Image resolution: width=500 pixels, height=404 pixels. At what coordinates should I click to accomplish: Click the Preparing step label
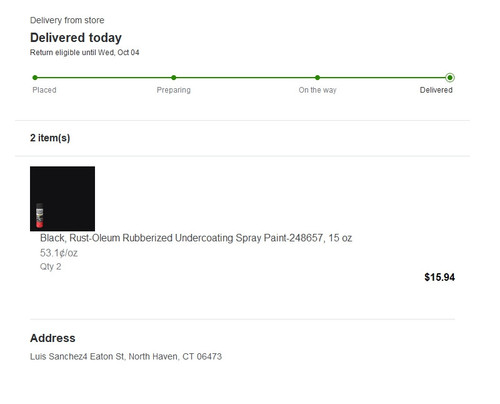click(174, 90)
